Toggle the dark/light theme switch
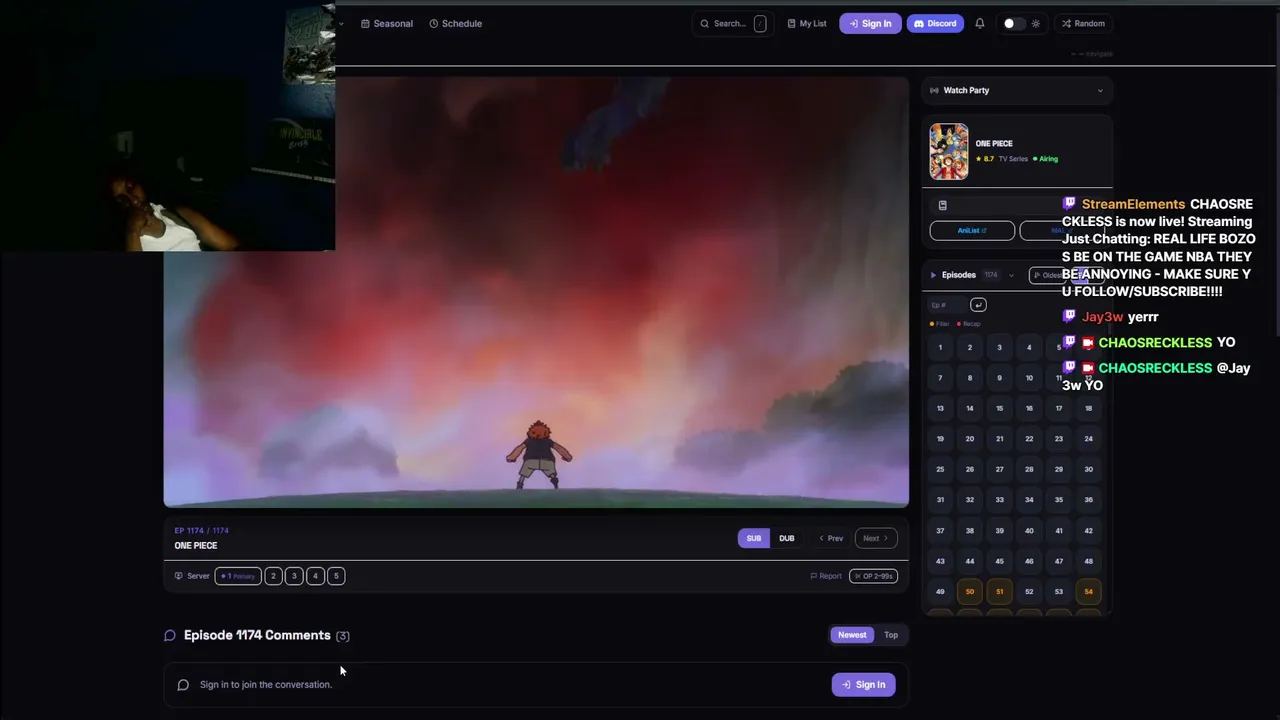Viewport: 1280px width, 720px height. [1014, 23]
